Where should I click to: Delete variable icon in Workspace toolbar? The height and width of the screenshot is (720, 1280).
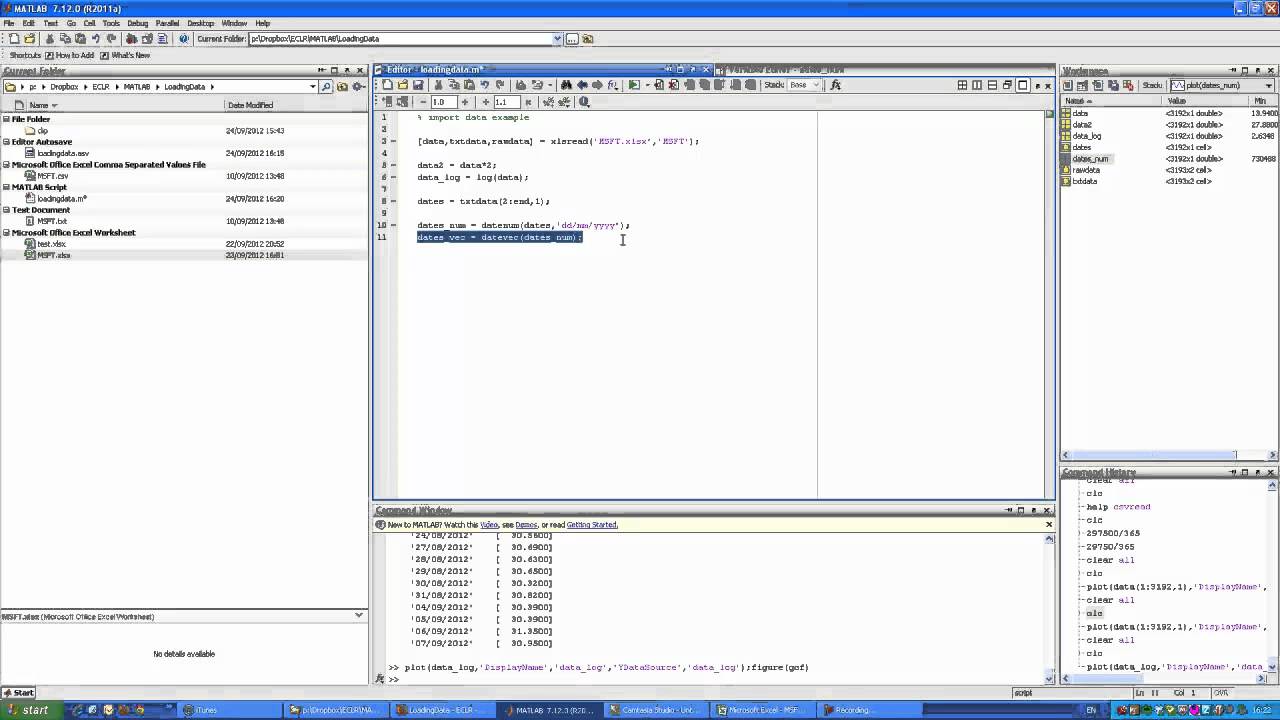pyautogui.click(x=1127, y=85)
